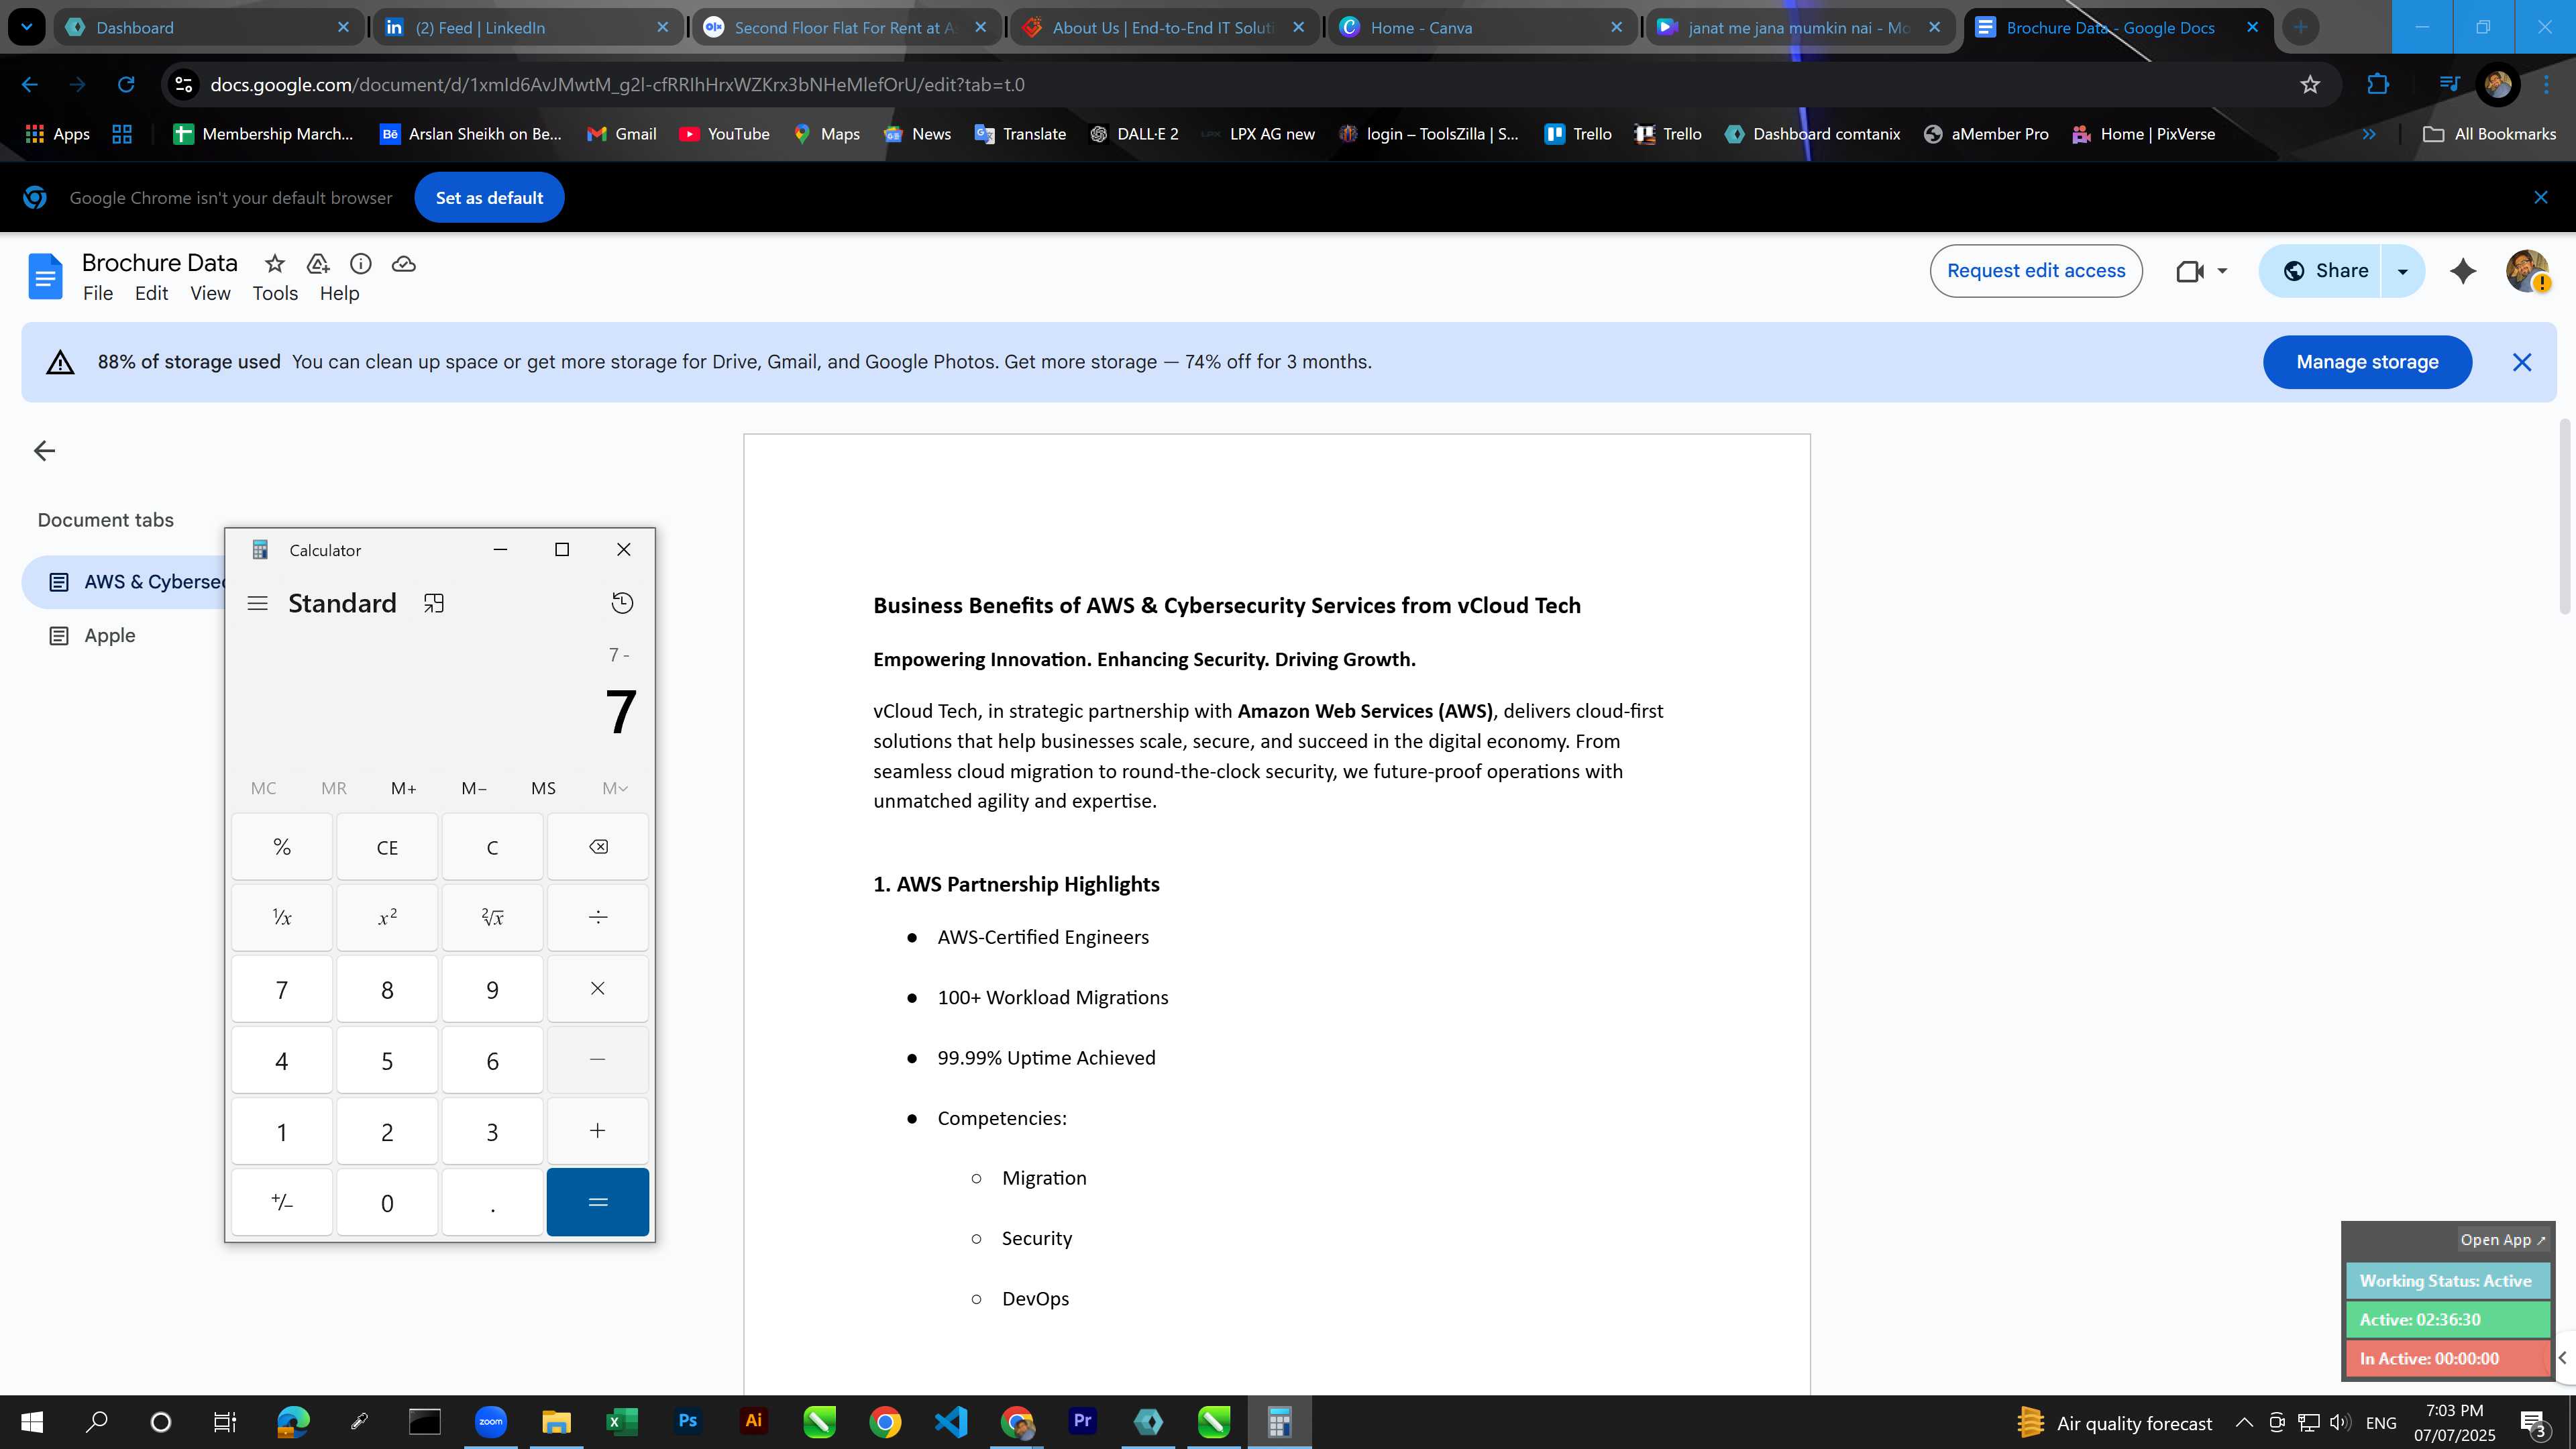
Task: Click MS memory store button
Action: (543, 788)
